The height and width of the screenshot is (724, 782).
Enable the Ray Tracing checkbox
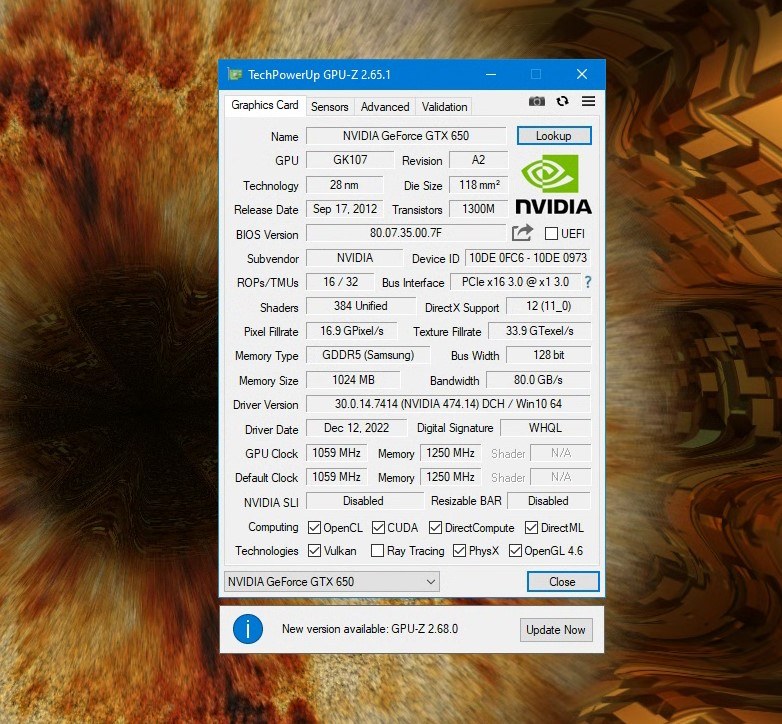pos(377,551)
